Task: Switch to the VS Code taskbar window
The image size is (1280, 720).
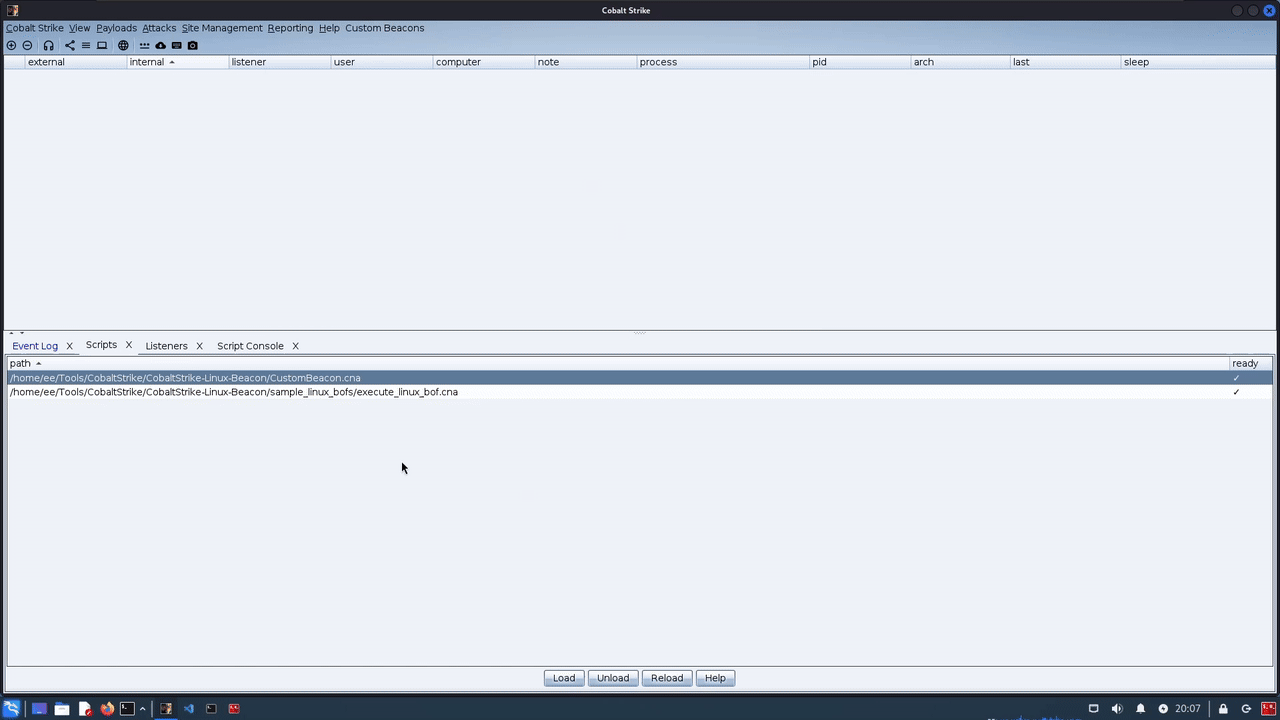Action: (x=189, y=709)
